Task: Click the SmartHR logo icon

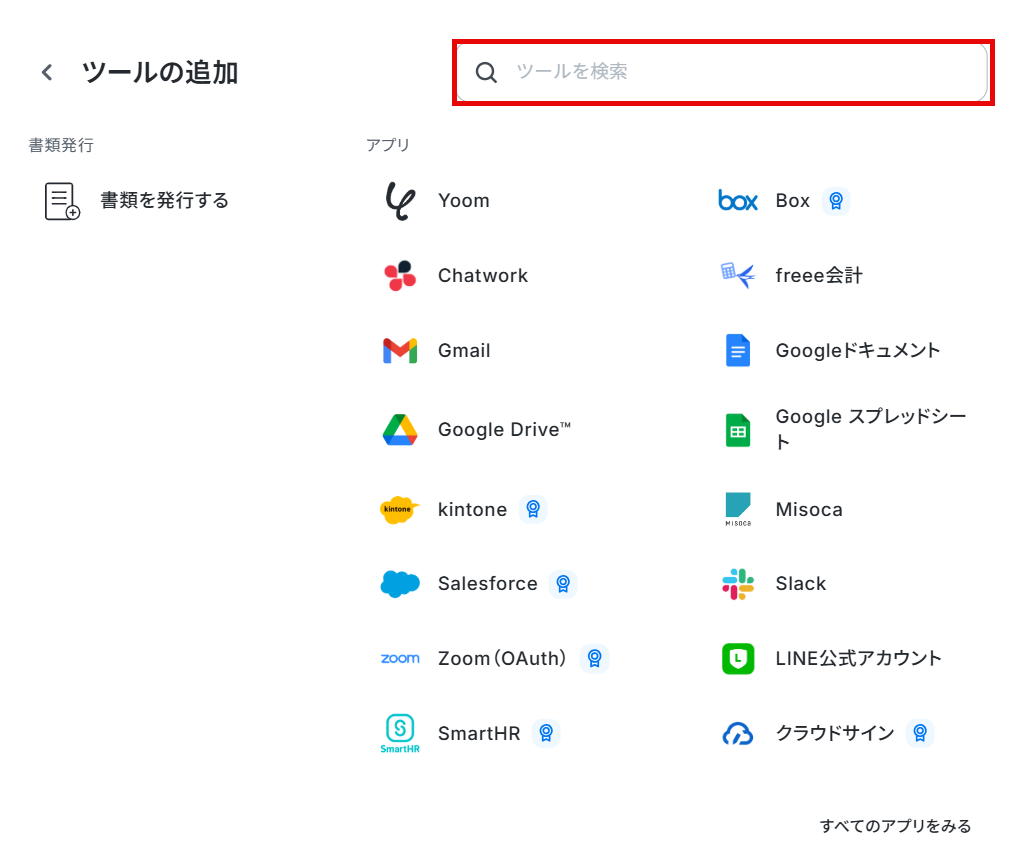Action: (400, 734)
